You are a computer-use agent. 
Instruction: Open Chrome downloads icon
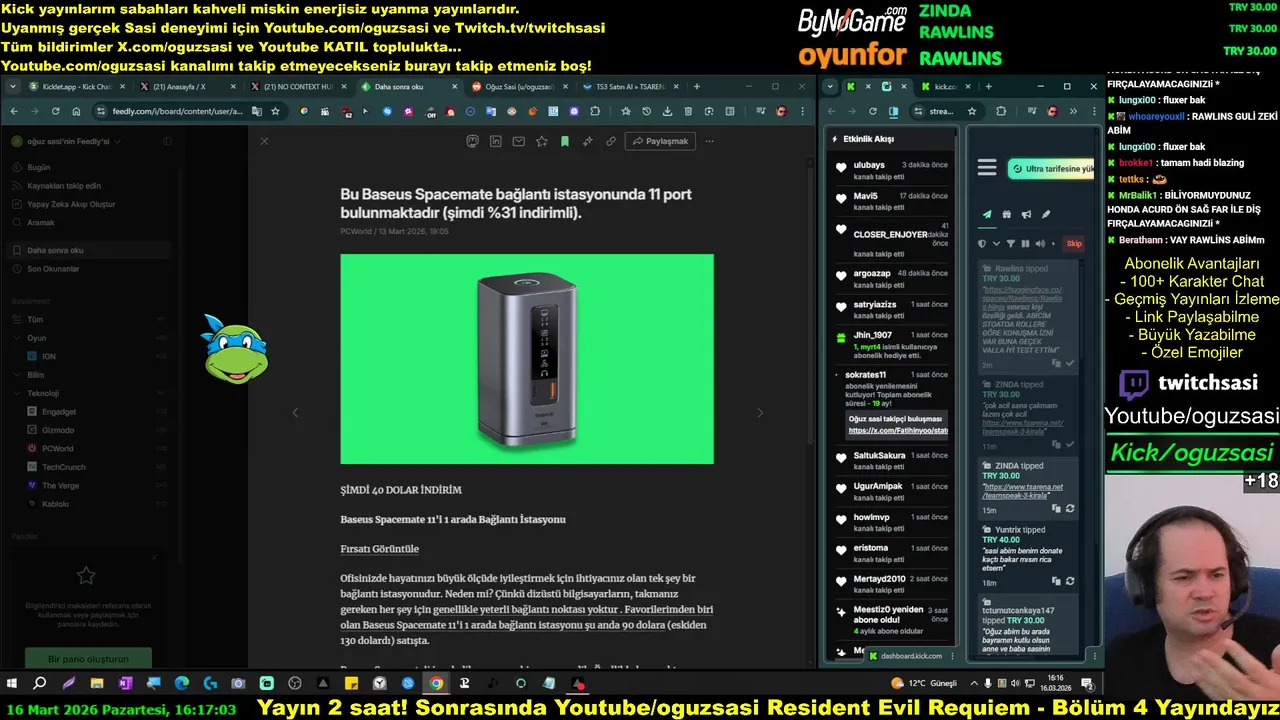pyautogui.click(x=667, y=111)
